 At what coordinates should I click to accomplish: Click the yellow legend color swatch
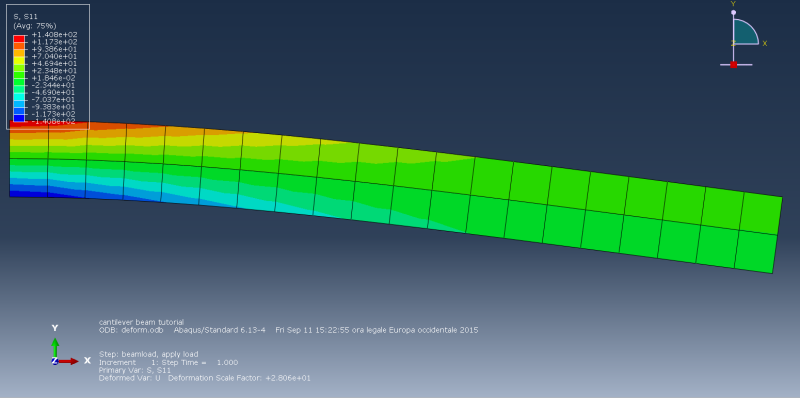tap(19, 60)
